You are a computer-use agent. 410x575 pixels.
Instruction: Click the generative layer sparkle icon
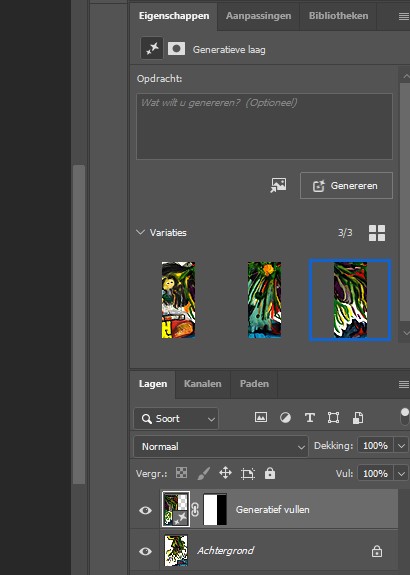152,49
